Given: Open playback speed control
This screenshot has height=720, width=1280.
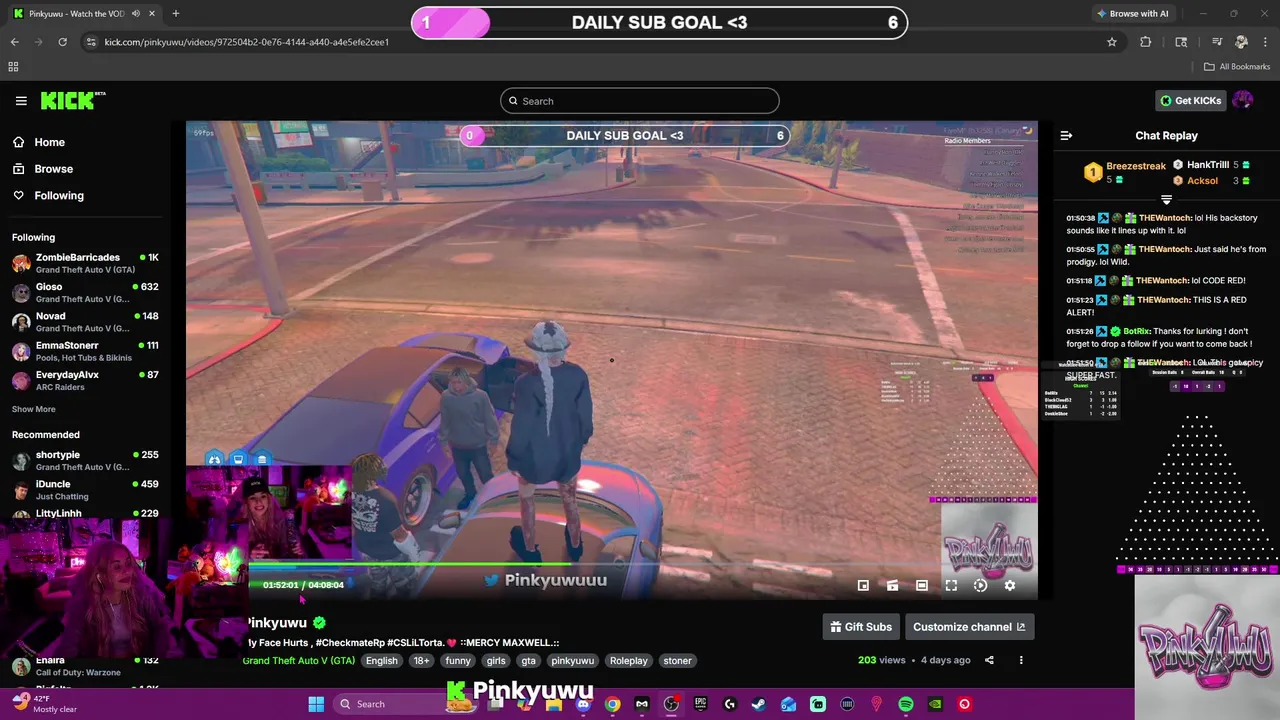Looking at the screenshot, I should click(x=980, y=586).
